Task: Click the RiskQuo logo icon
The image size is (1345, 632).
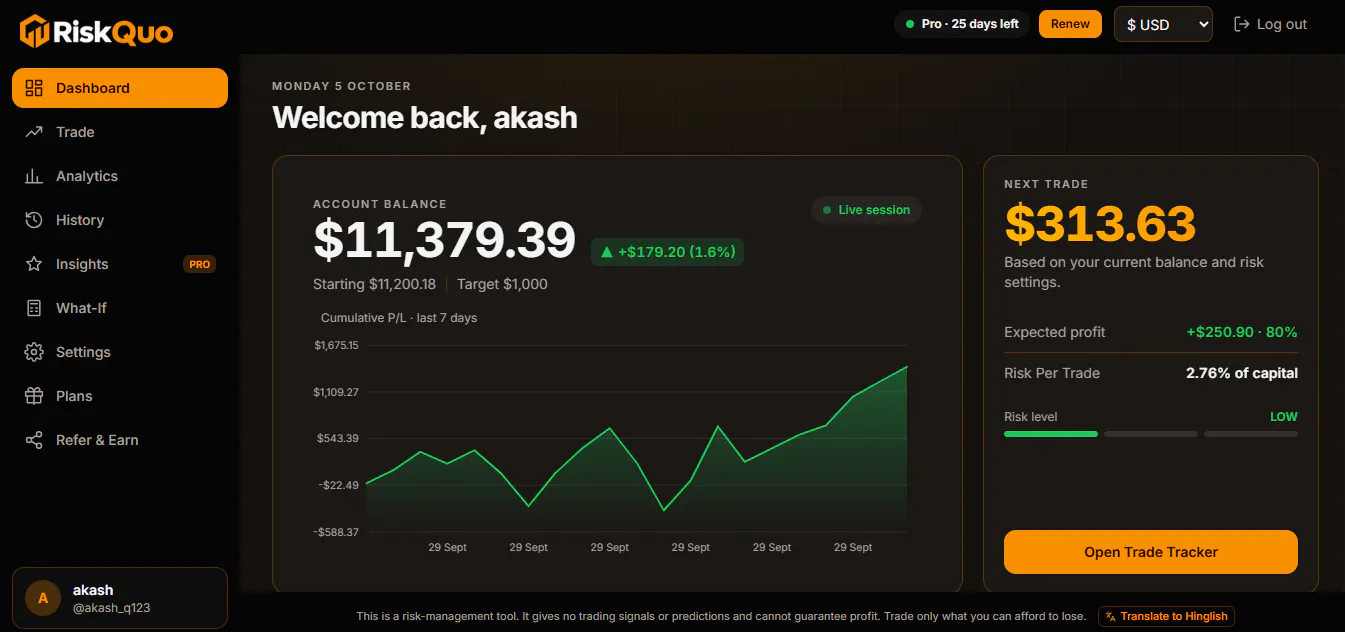Action: click(35, 31)
